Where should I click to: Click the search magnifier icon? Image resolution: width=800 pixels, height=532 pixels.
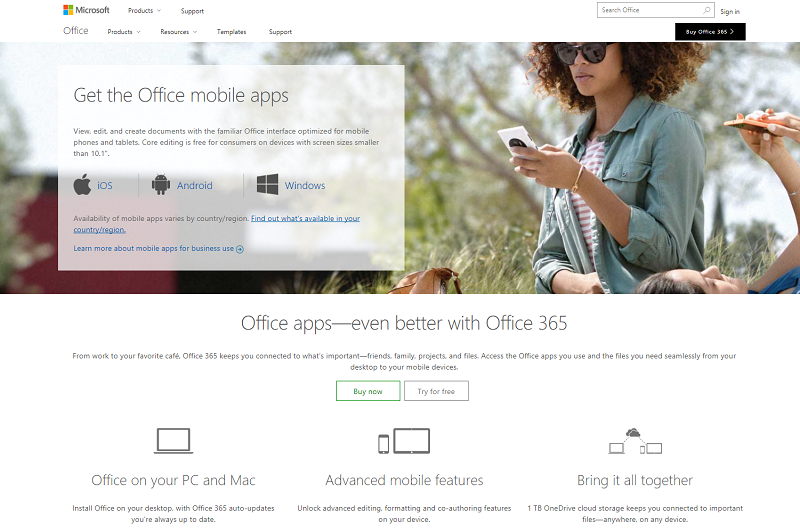pos(707,10)
